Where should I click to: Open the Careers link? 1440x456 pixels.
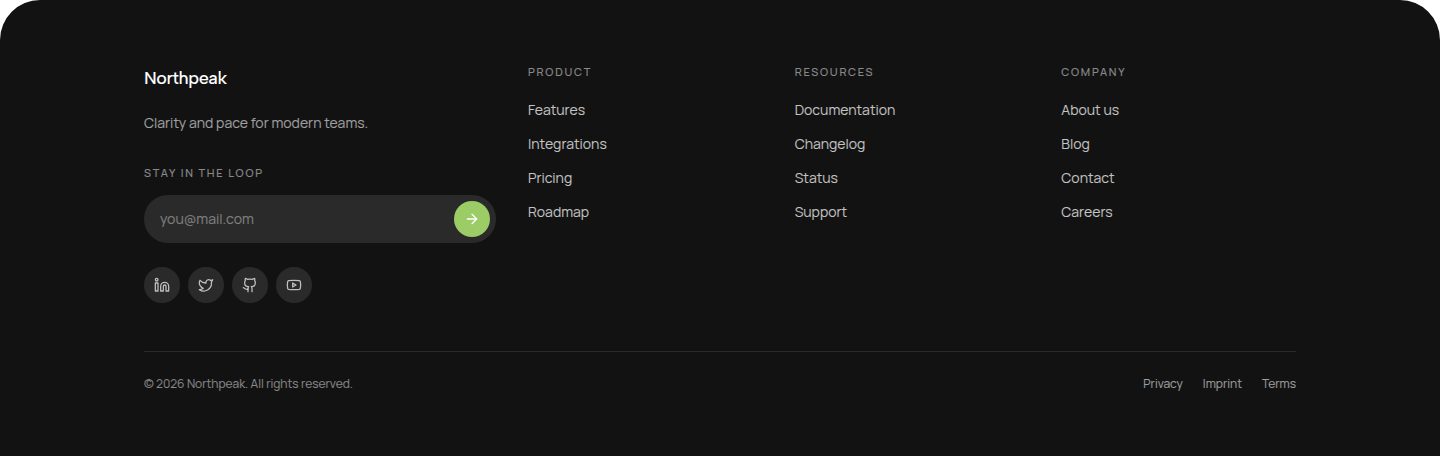pos(1087,212)
